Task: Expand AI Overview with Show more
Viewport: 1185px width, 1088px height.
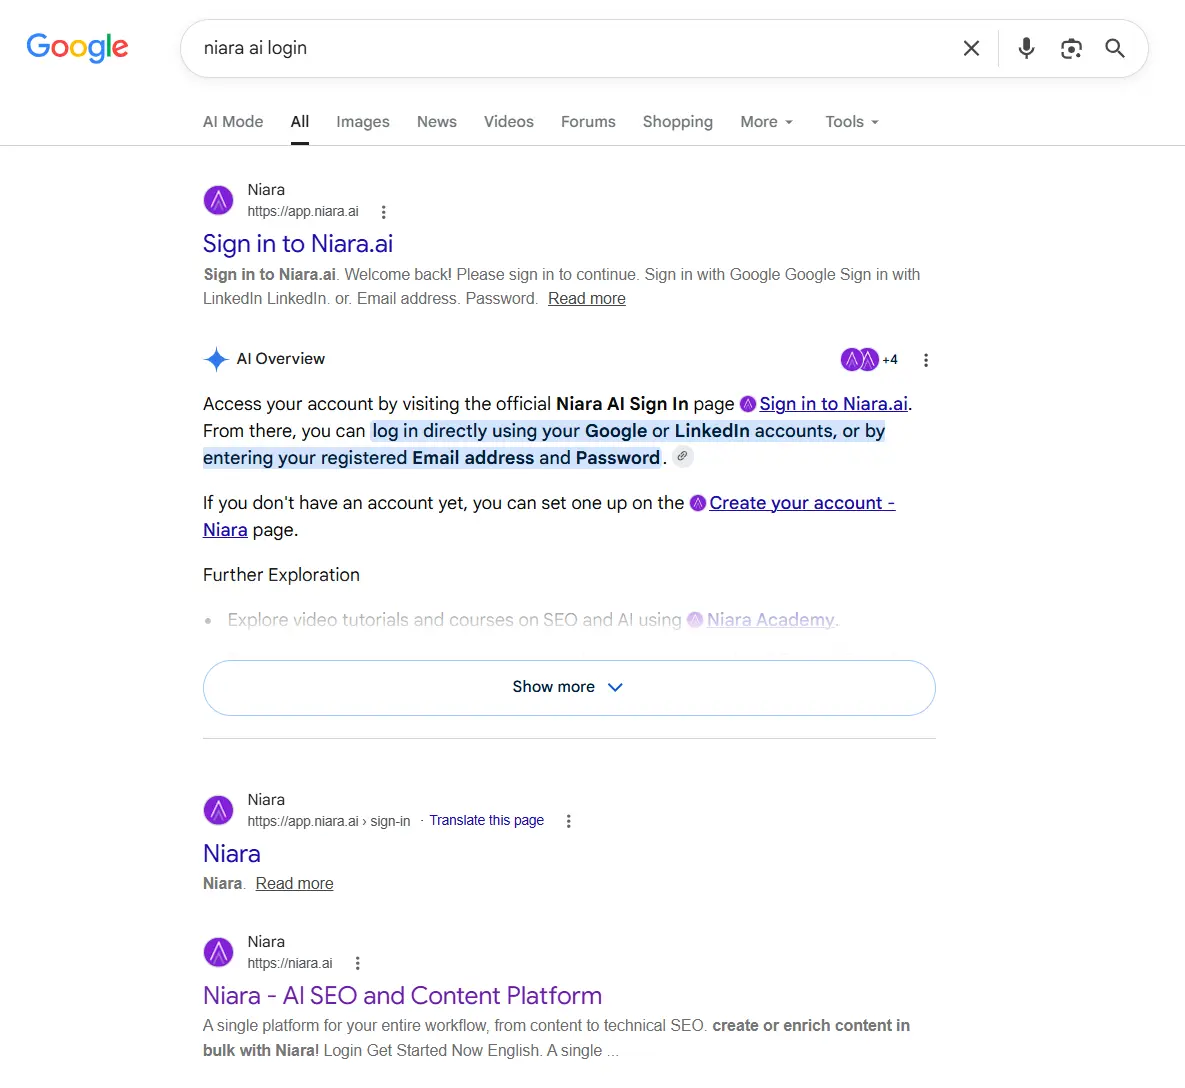Action: click(569, 688)
